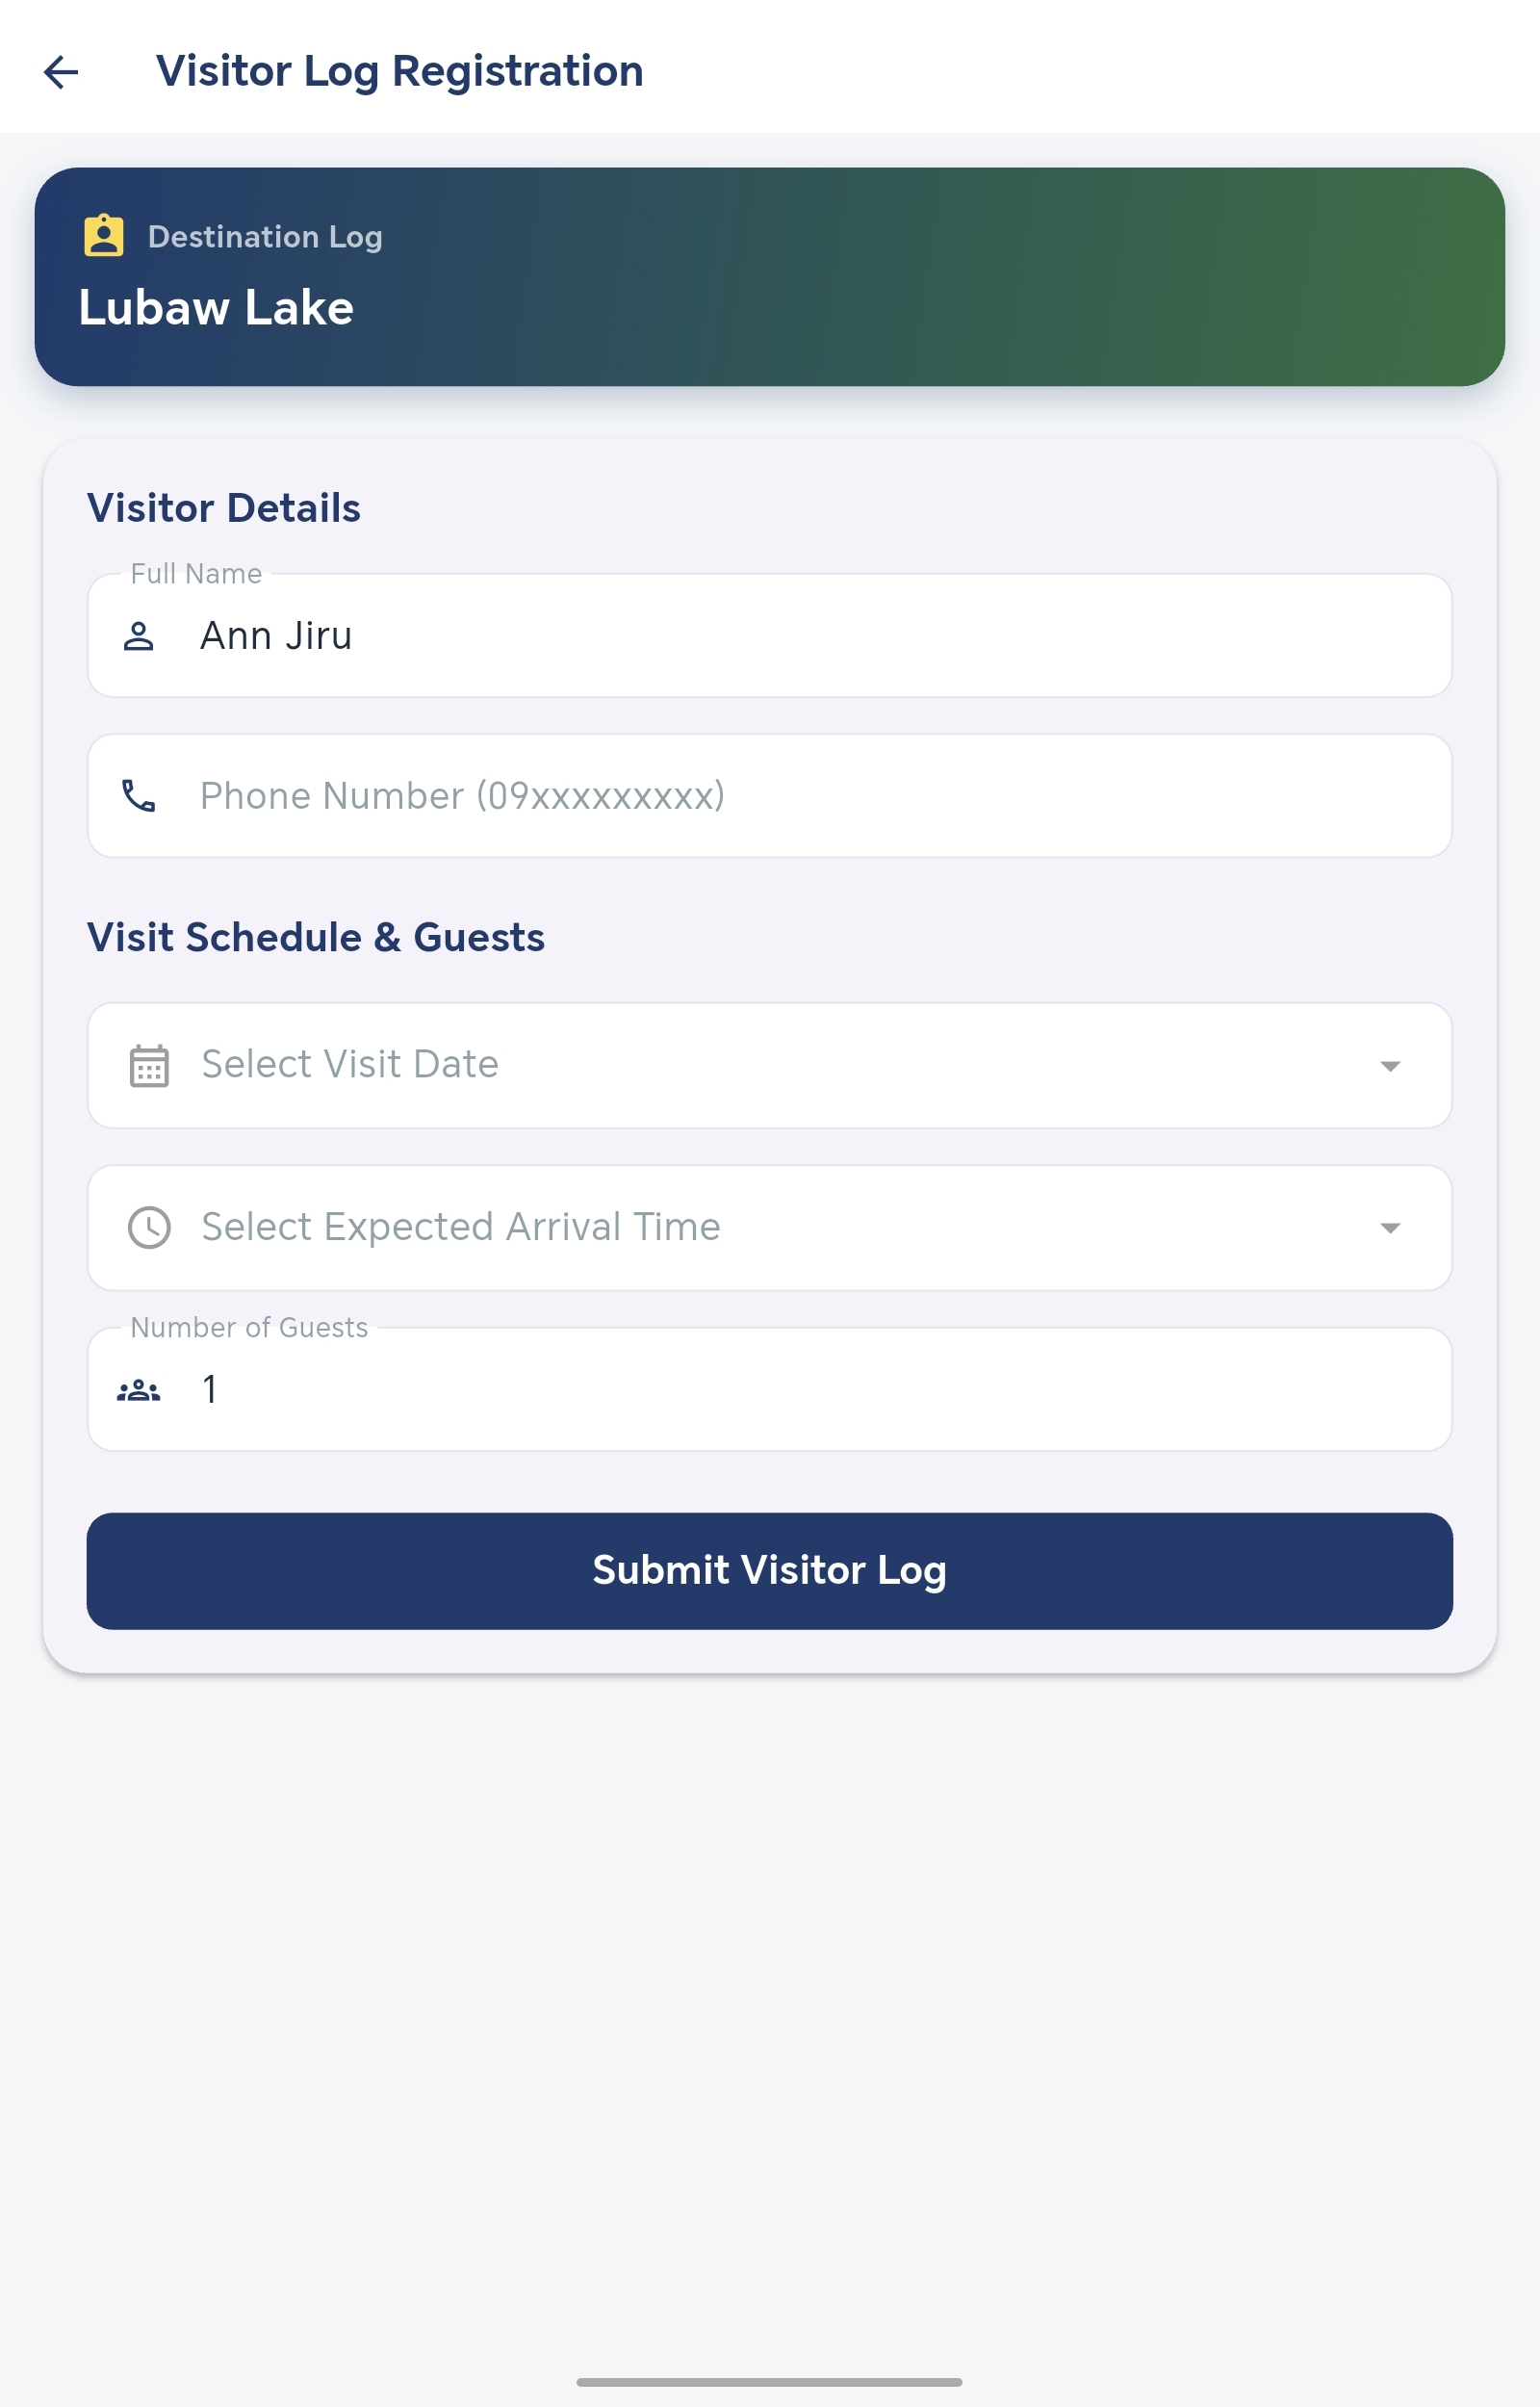1540x2407 pixels.
Task: Expand the visit date dropdown arrow
Action: [1390, 1067]
